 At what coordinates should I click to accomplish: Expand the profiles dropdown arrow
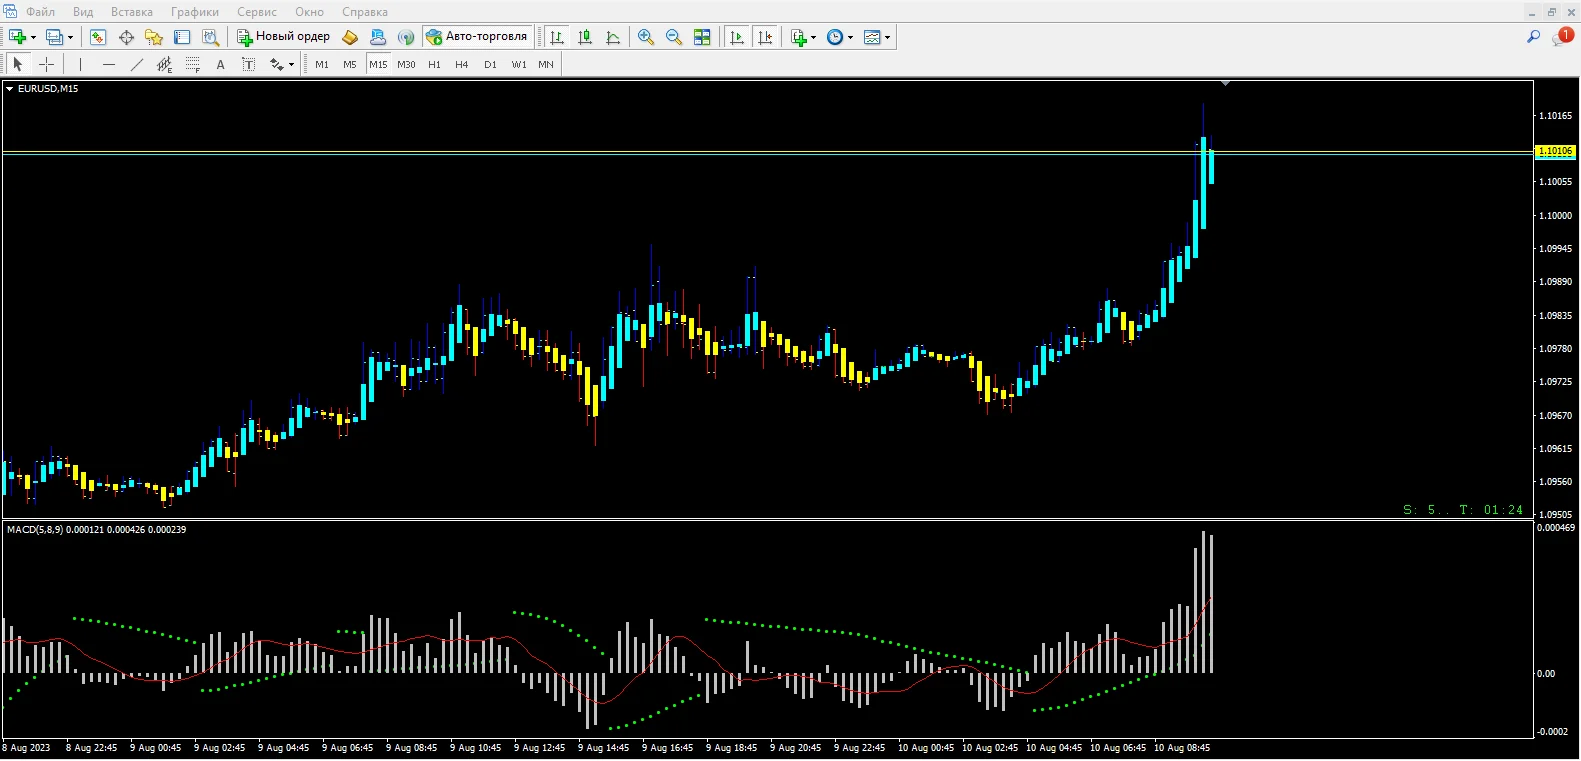pyautogui.click(x=70, y=37)
